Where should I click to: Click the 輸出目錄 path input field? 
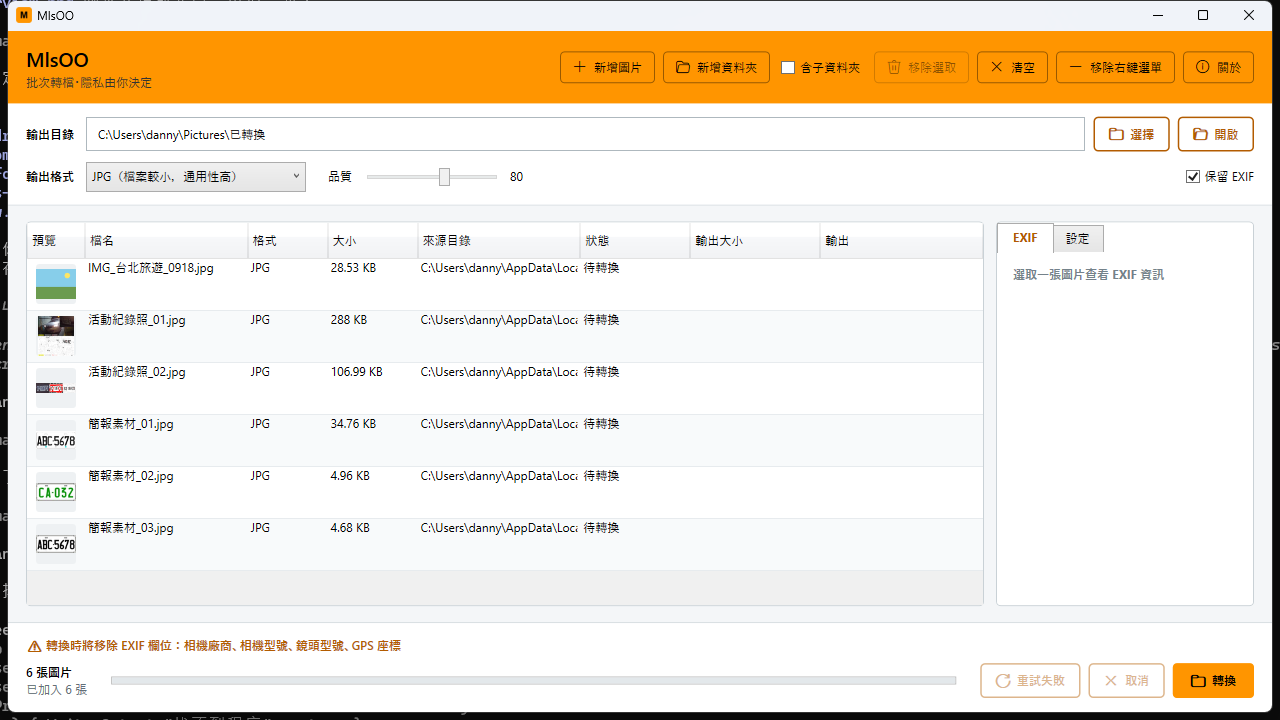pos(585,134)
